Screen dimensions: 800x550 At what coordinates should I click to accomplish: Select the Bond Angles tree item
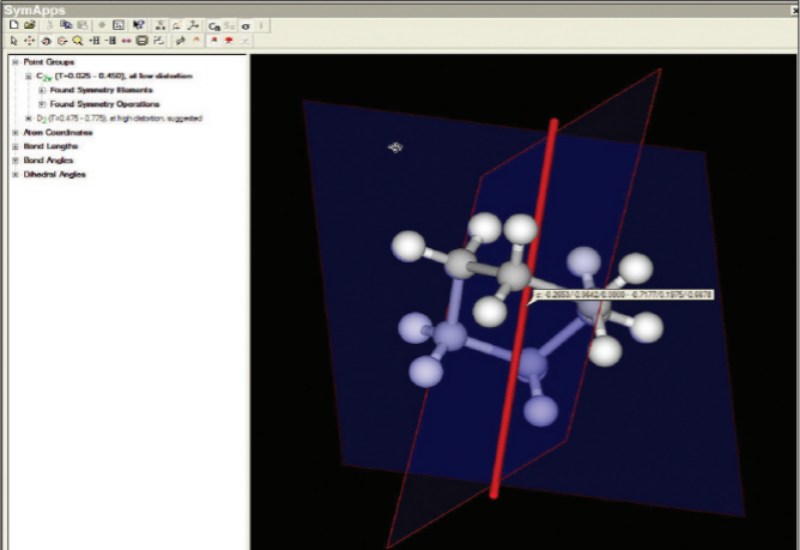[49, 160]
